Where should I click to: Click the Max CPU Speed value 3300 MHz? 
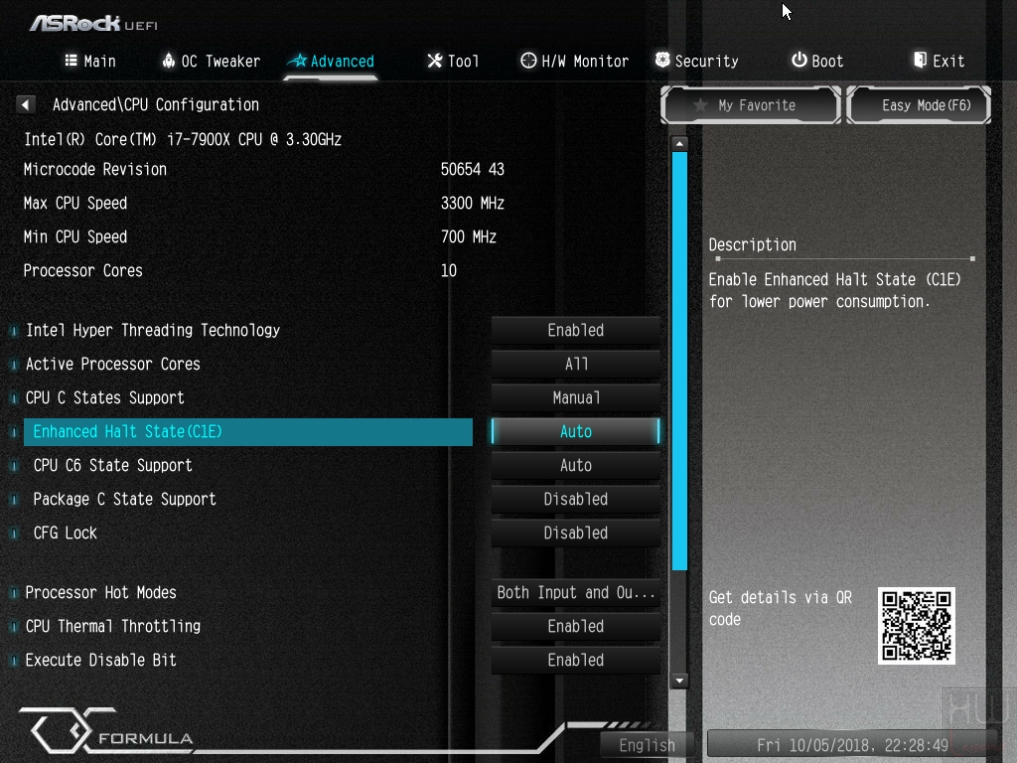pos(472,203)
